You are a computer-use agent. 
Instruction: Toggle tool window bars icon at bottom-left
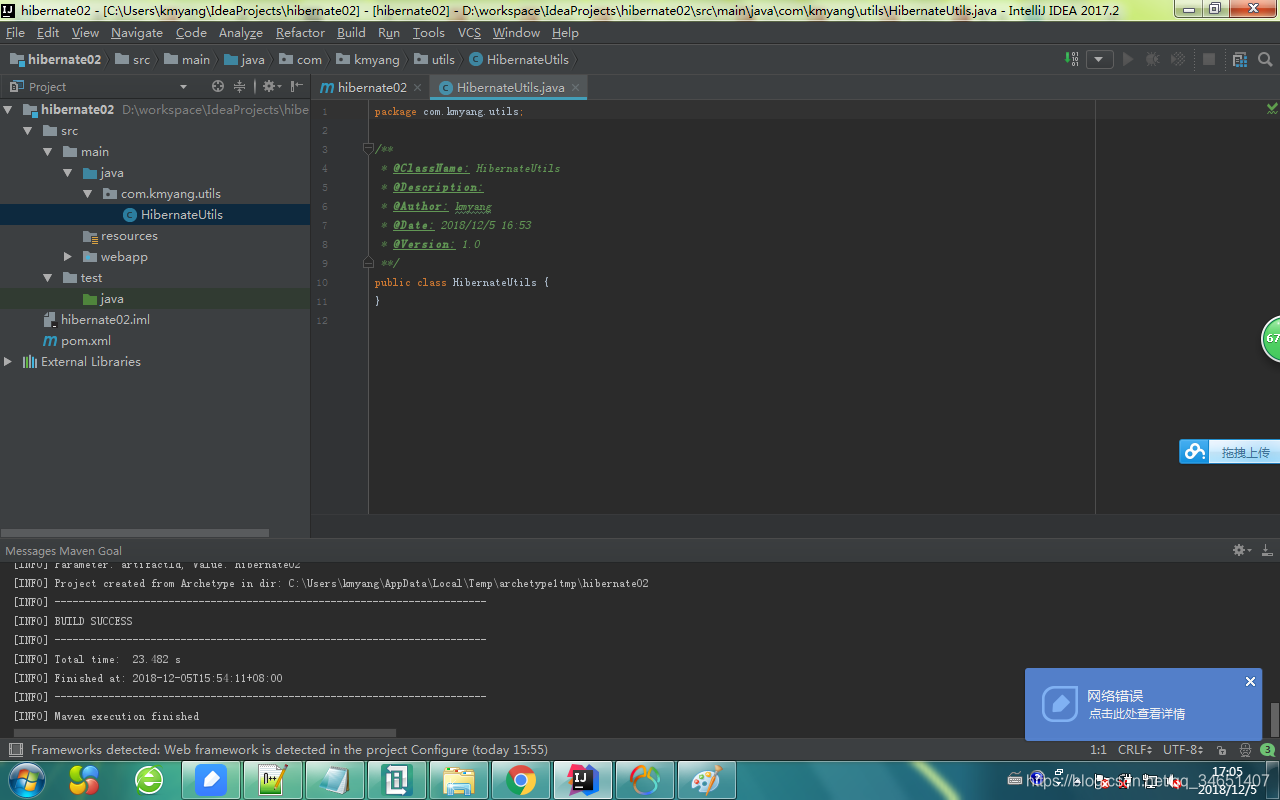(x=15, y=750)
